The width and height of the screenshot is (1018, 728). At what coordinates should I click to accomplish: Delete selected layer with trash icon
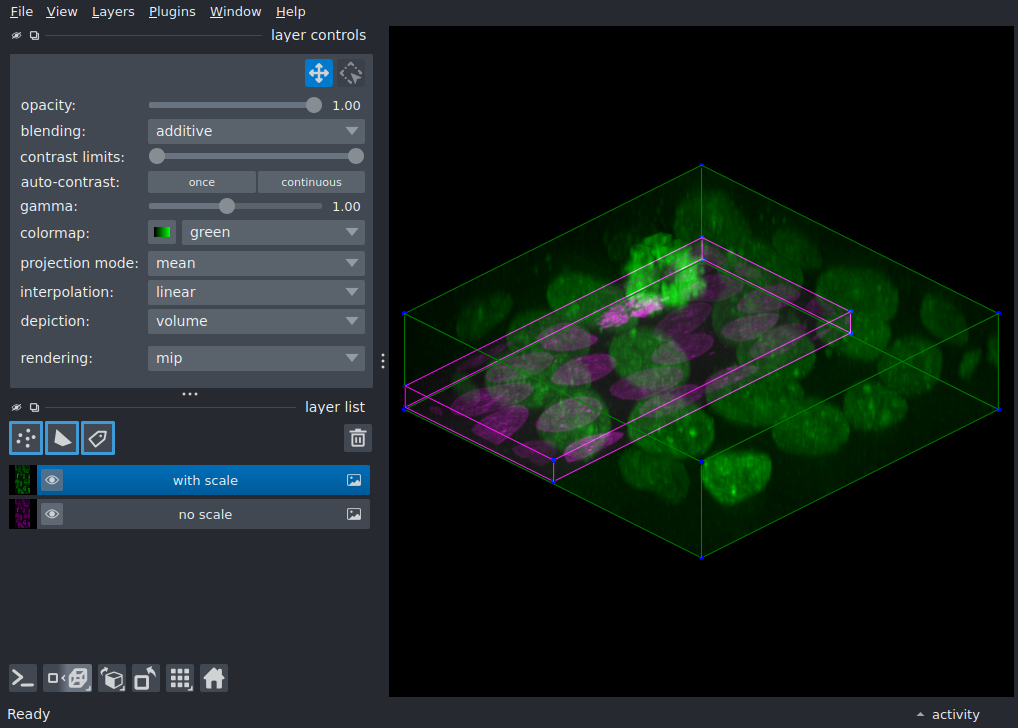pyautogui.click(x=358, y=438)
